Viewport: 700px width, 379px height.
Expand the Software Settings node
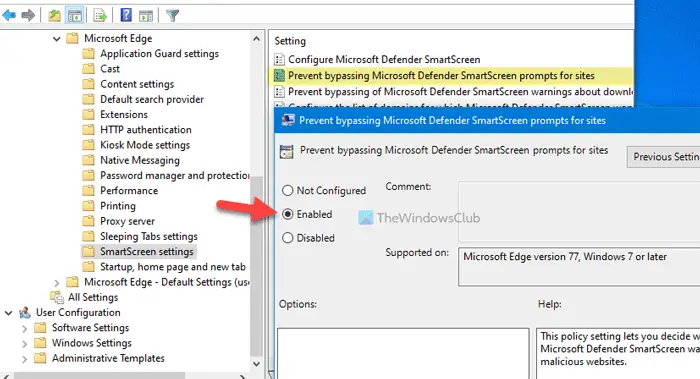pos(24,329)
